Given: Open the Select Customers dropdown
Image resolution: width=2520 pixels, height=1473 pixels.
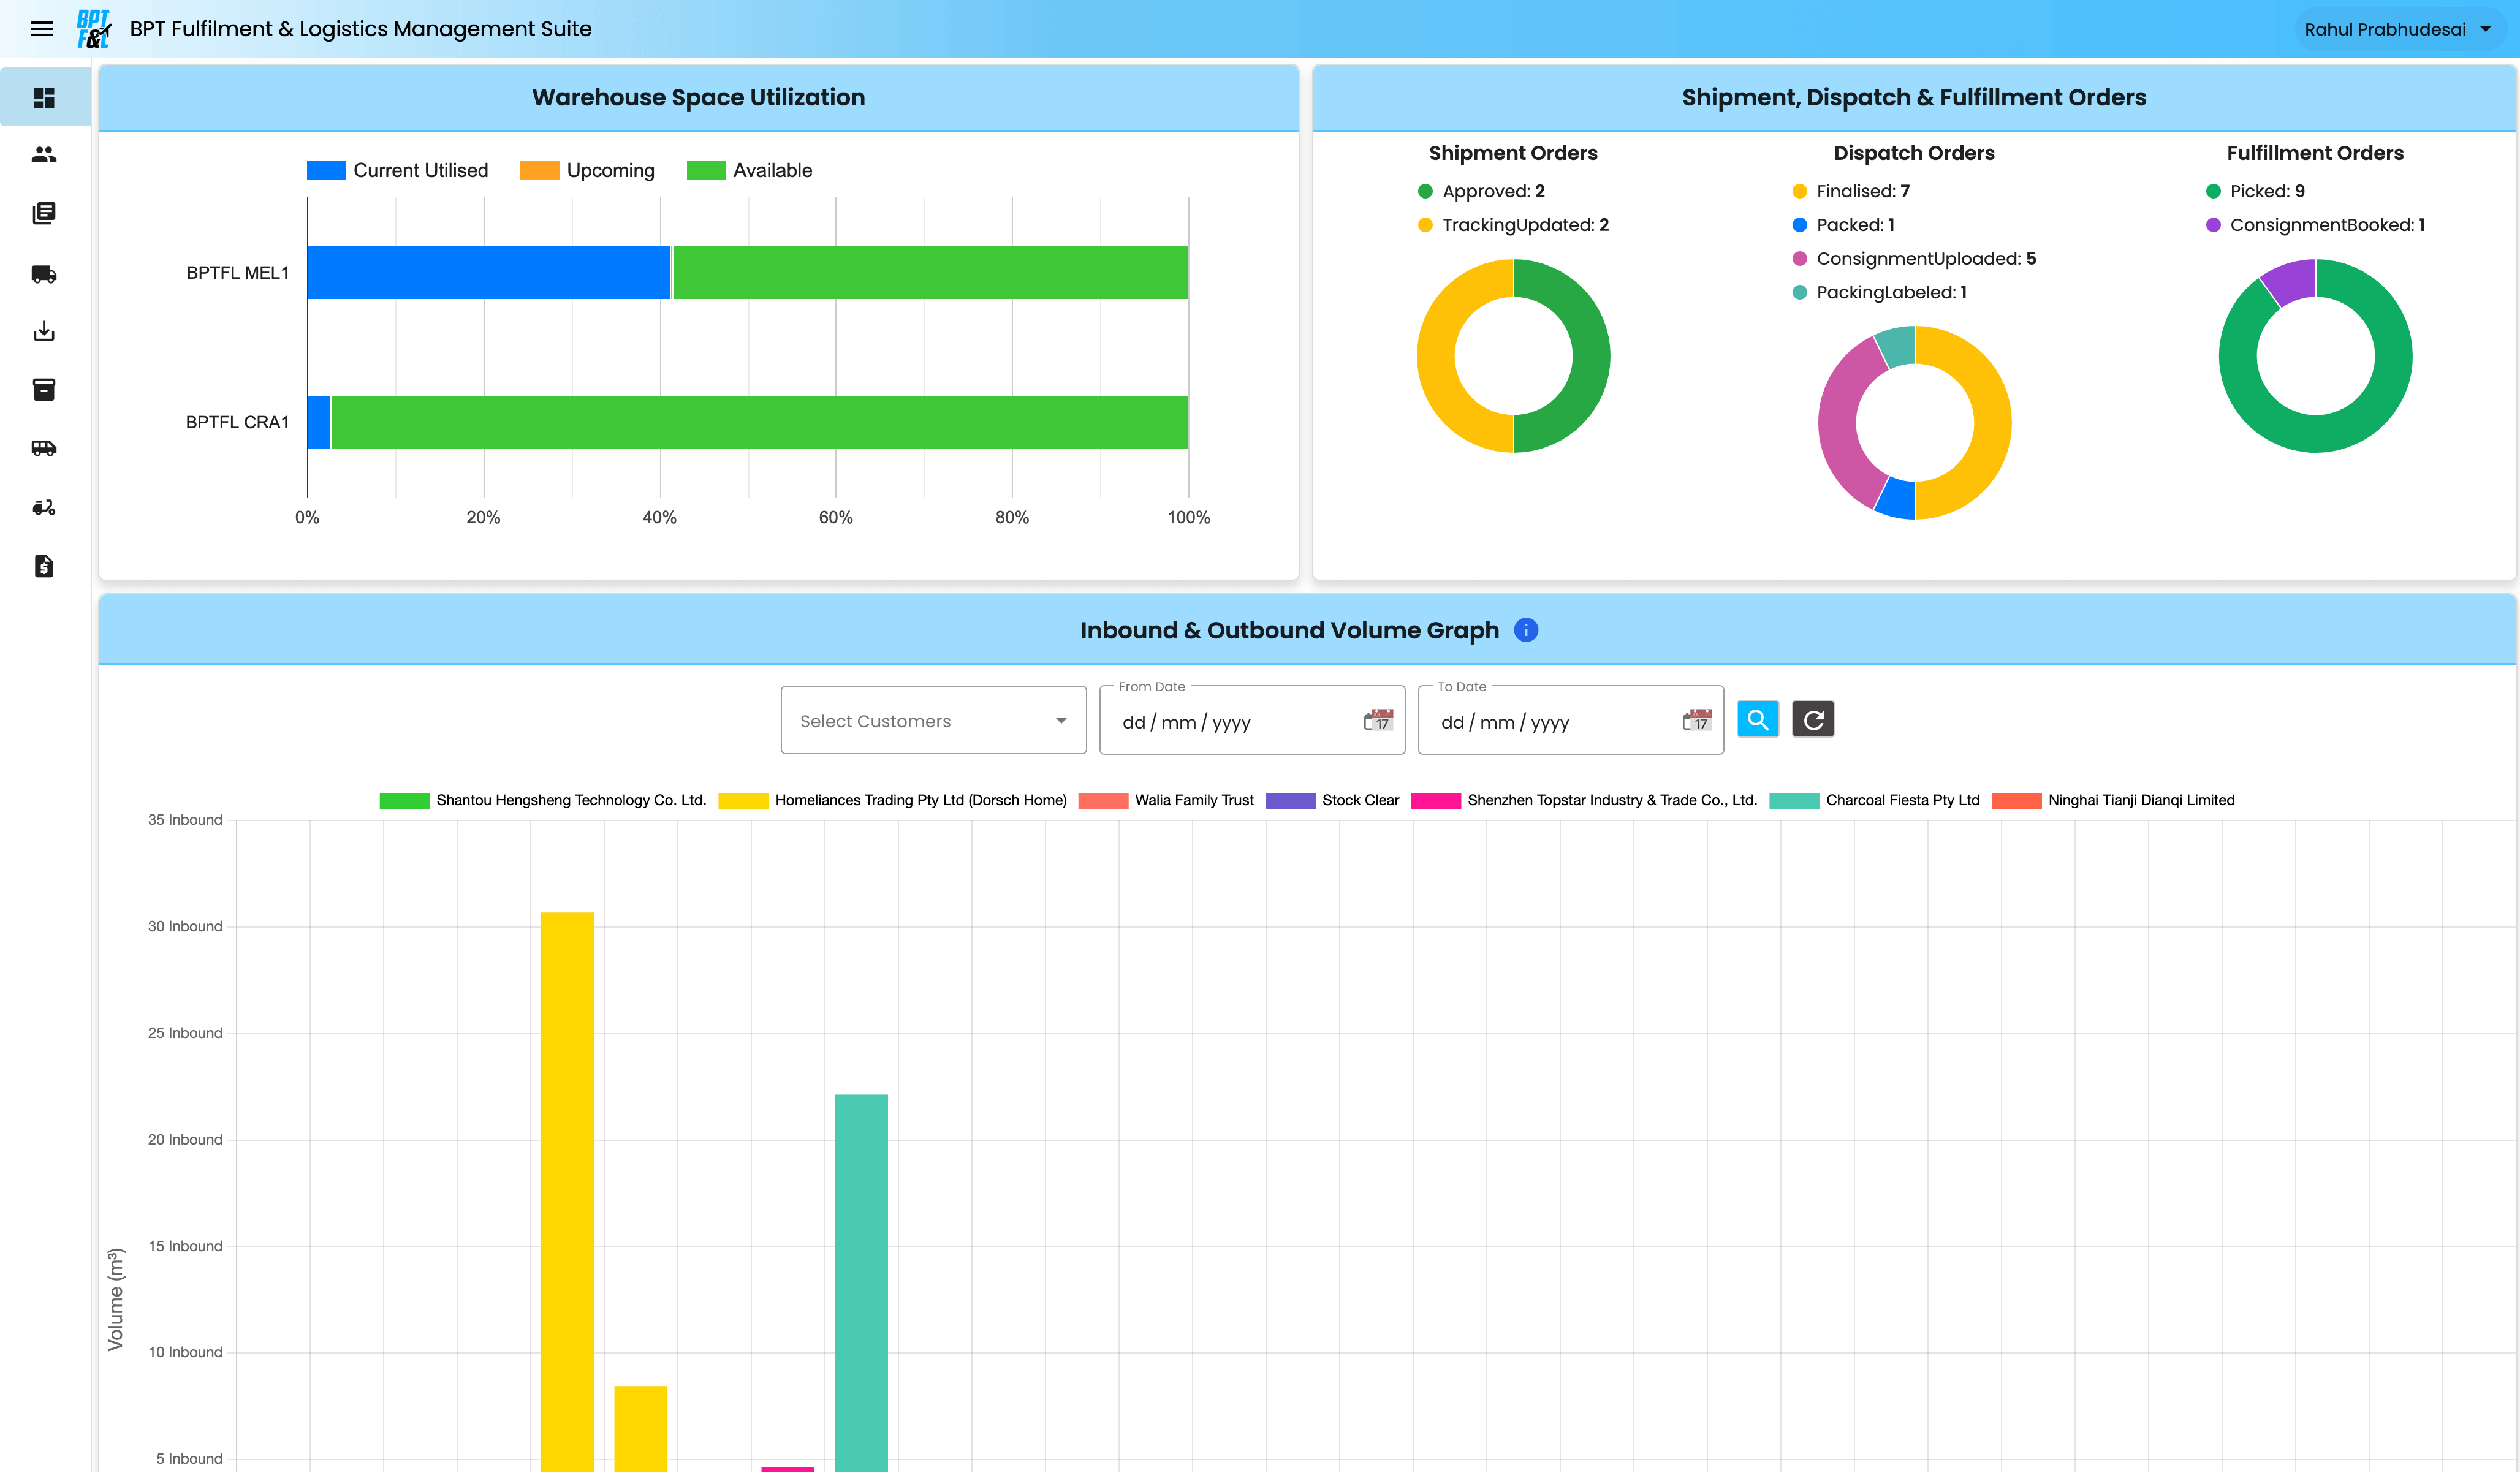Looking at the screenshot, I should pos(932,719).
